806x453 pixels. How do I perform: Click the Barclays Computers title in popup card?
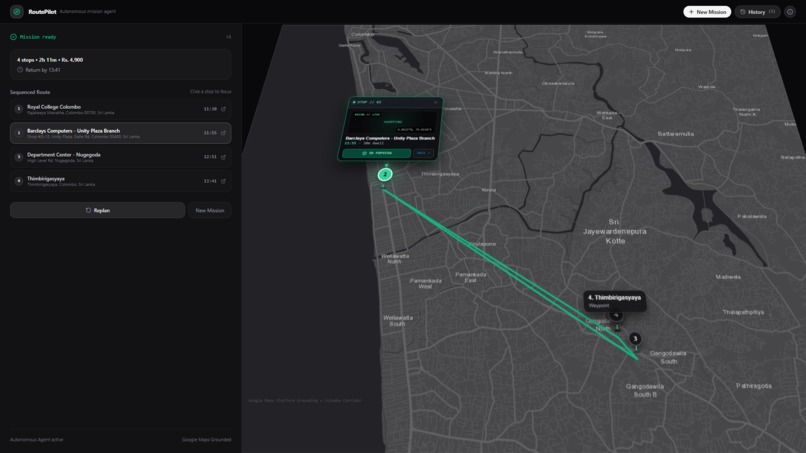click(390, 138)
